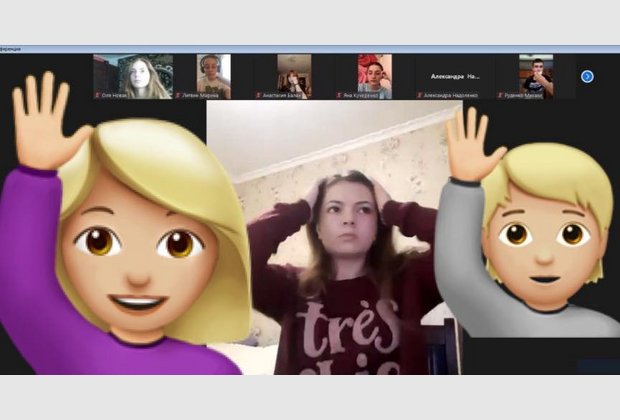Click muted mic icon beside Анастасия name

point(258,95)
